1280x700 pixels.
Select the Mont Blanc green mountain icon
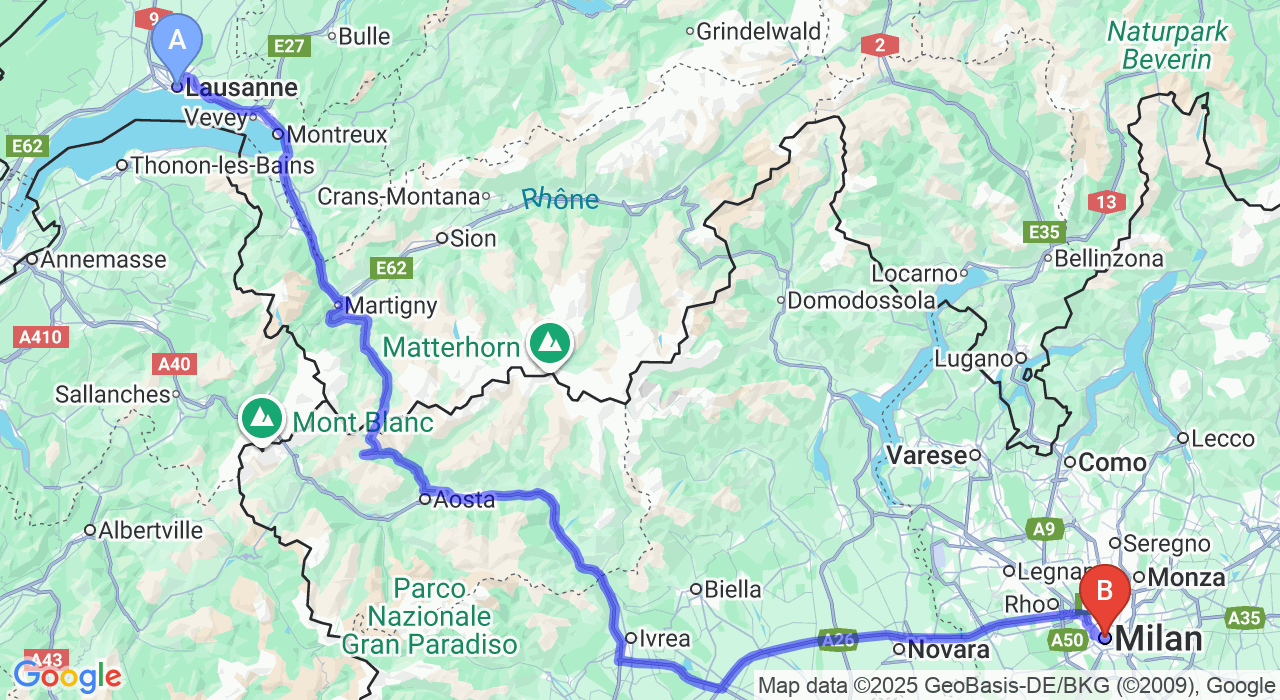(262, 418)
